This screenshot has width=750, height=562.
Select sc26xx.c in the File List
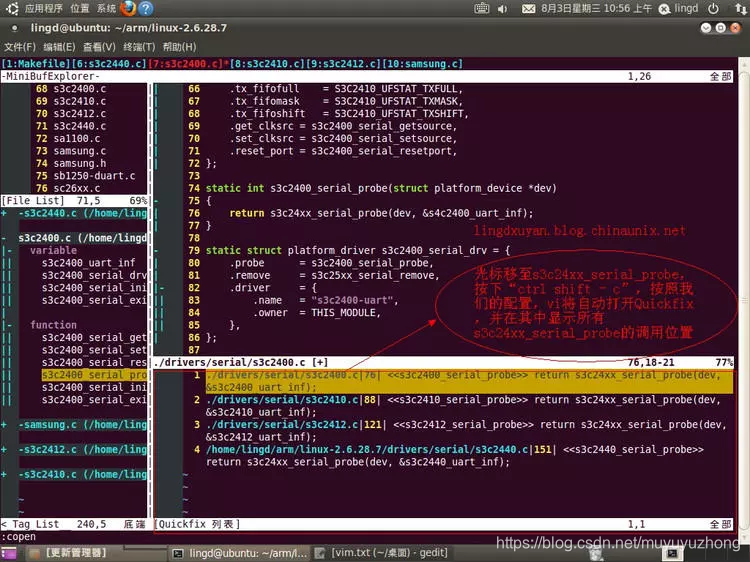click(x=77, y=188)
